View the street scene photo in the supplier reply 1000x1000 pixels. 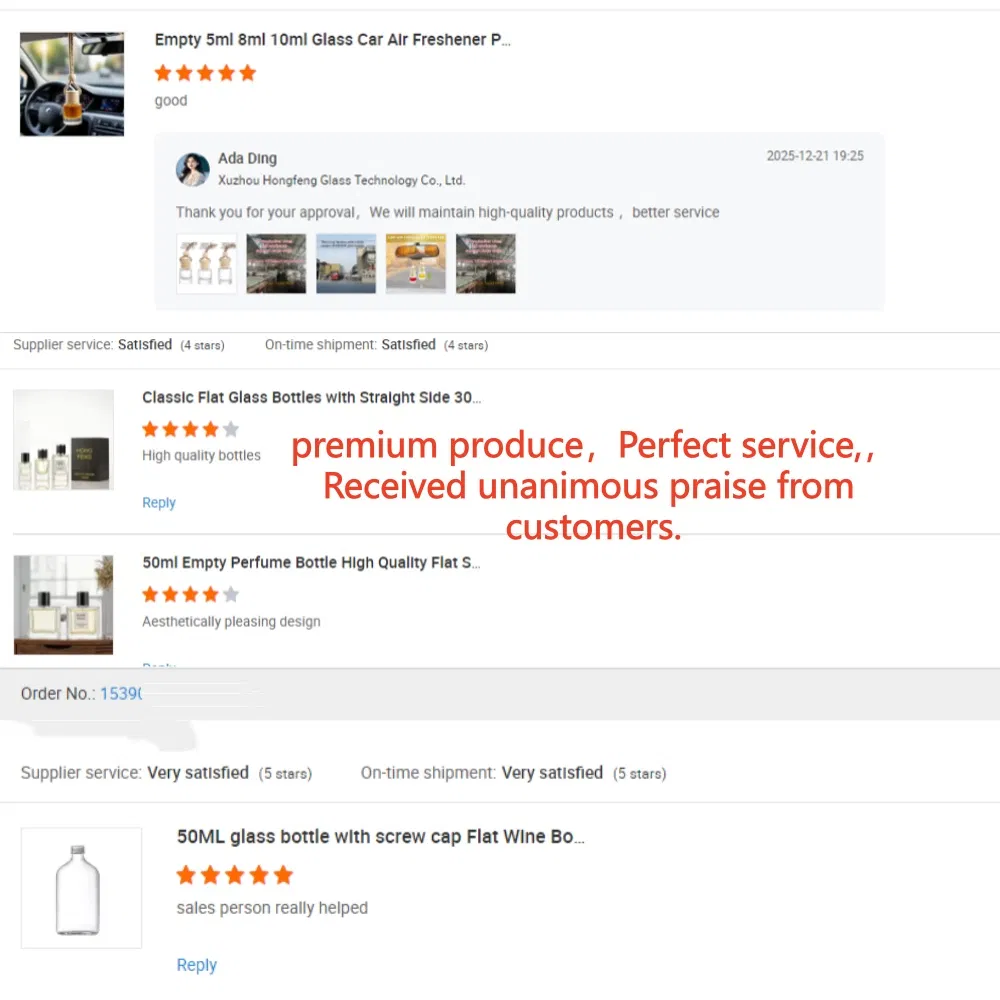346,264
